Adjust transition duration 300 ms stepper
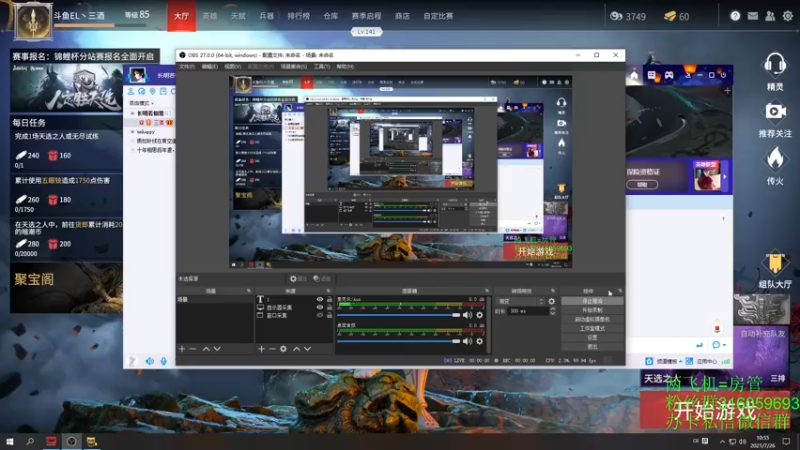The height and width of the screenshot is (450, 800). [x=553, y=311]
